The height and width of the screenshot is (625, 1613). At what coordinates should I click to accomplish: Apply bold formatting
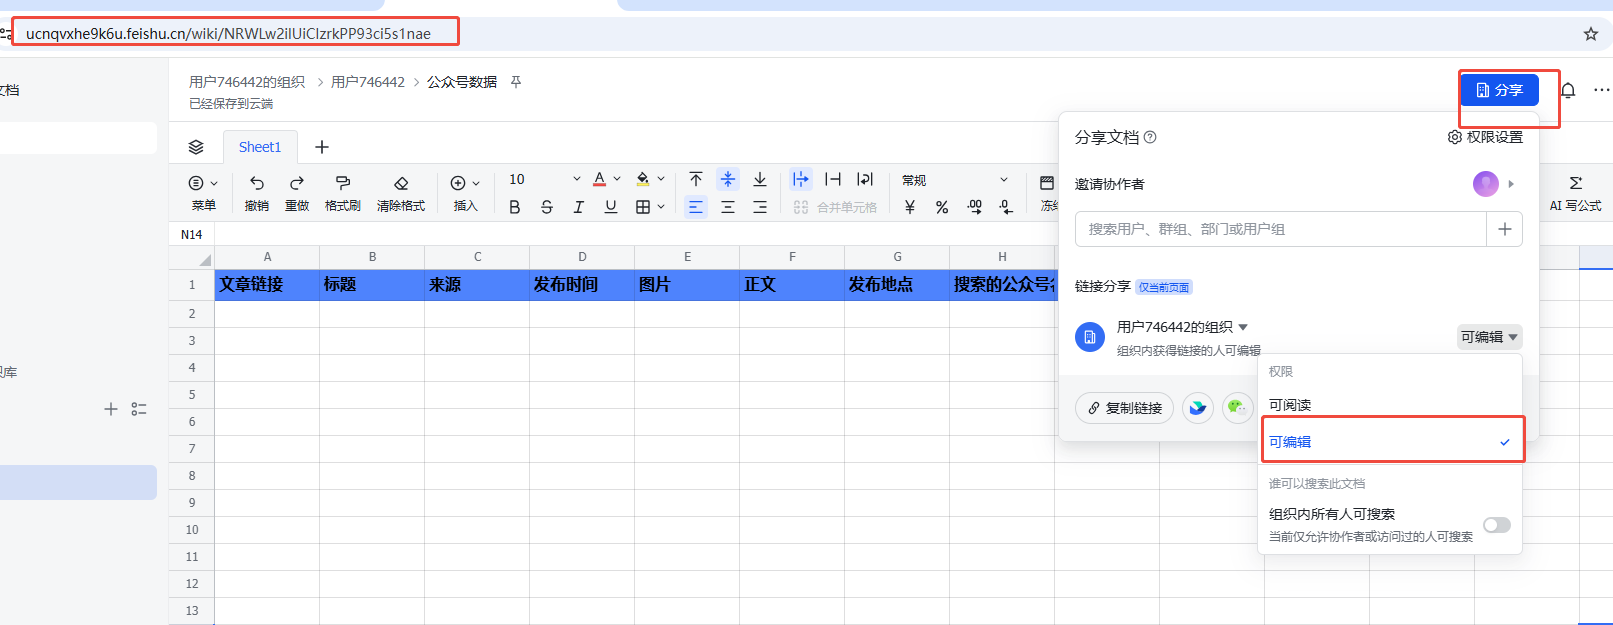click(515, 207)
